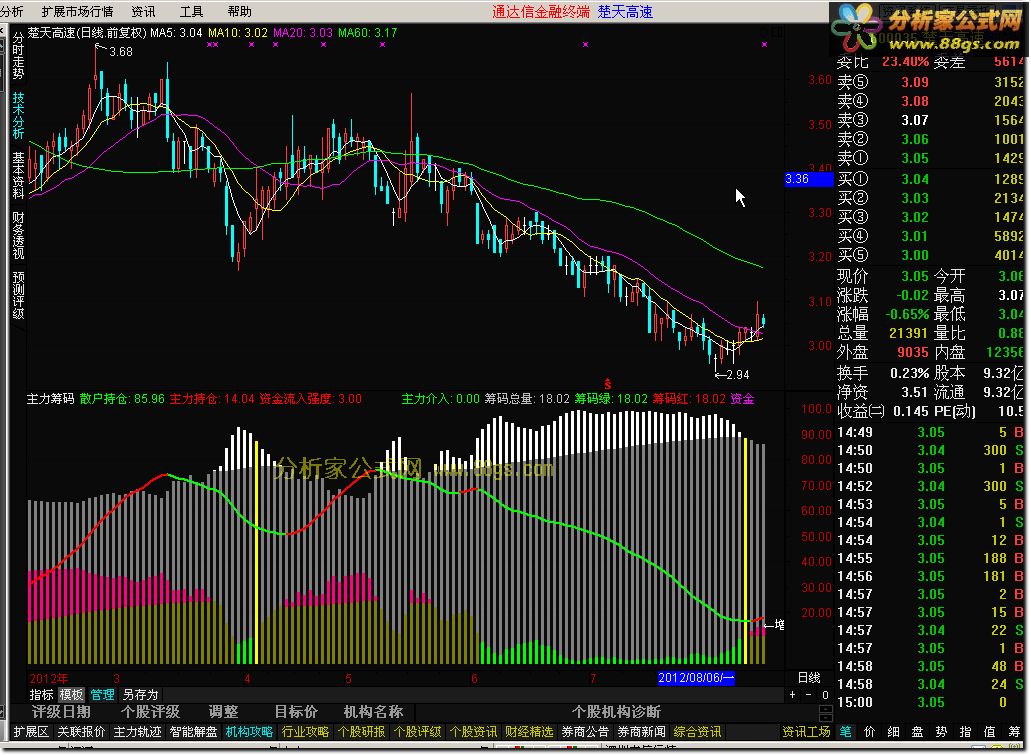Image resolution: width=1031 pixels, height=755 pixels.
Task: Switch to the 势 tab
Action: (942, 731)
